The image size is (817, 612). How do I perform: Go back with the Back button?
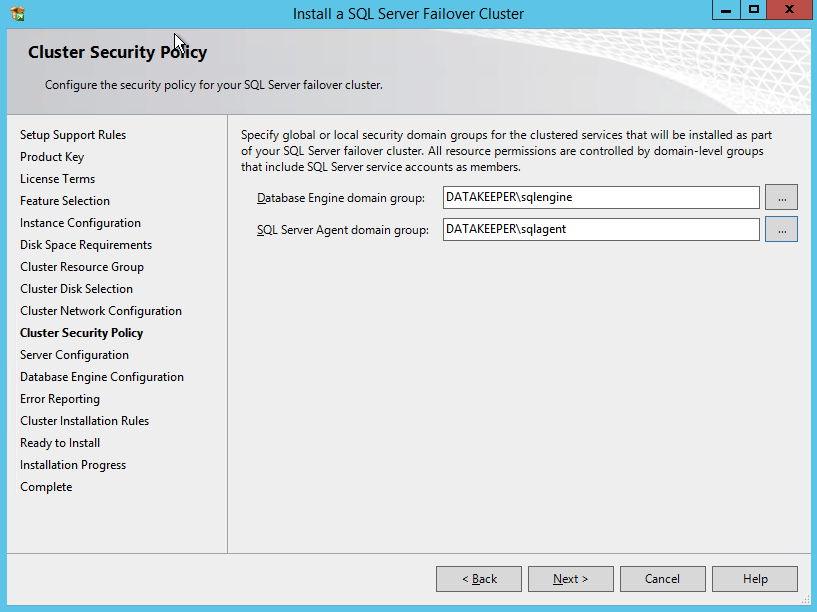click(479, 579)
